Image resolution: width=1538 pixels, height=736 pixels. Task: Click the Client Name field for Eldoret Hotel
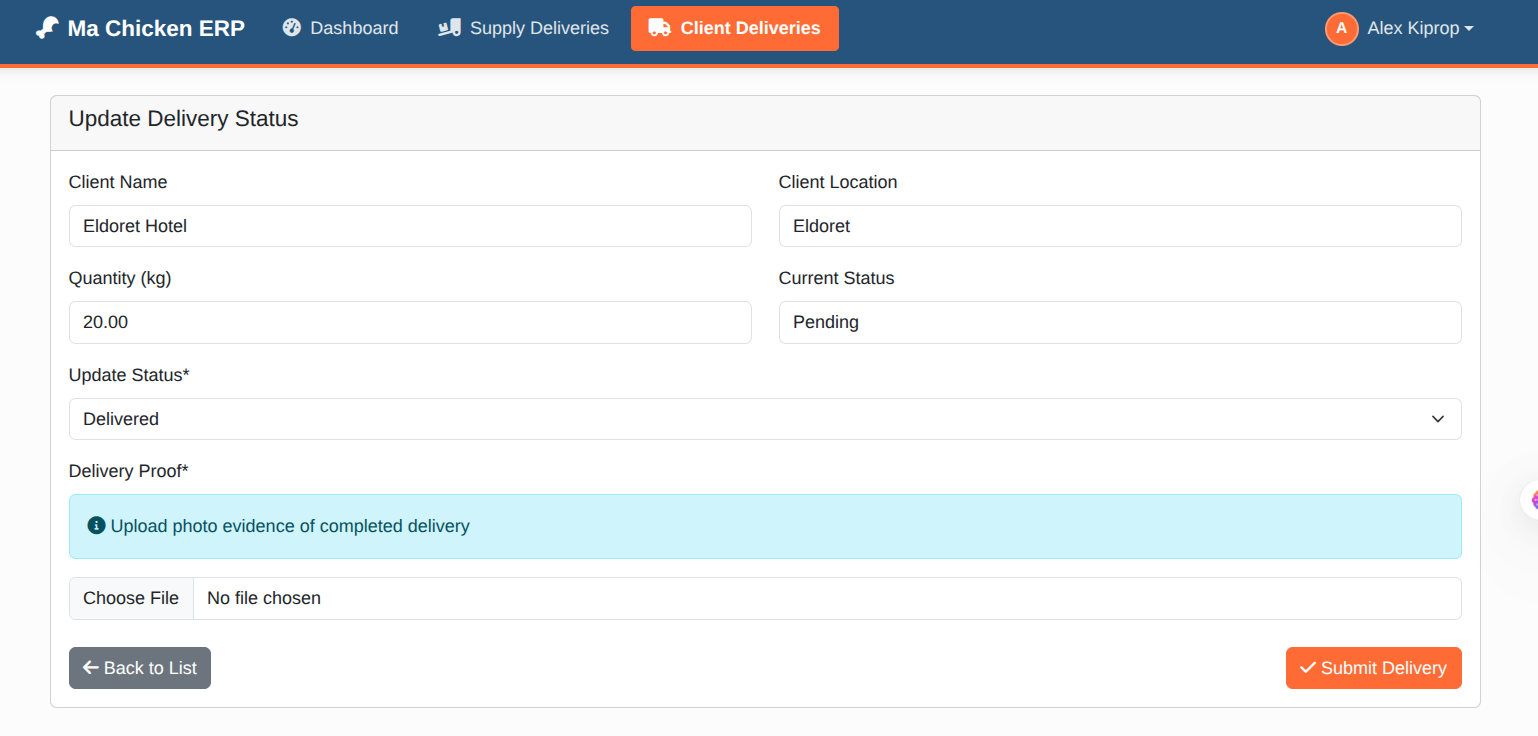(x=410, y=226)
